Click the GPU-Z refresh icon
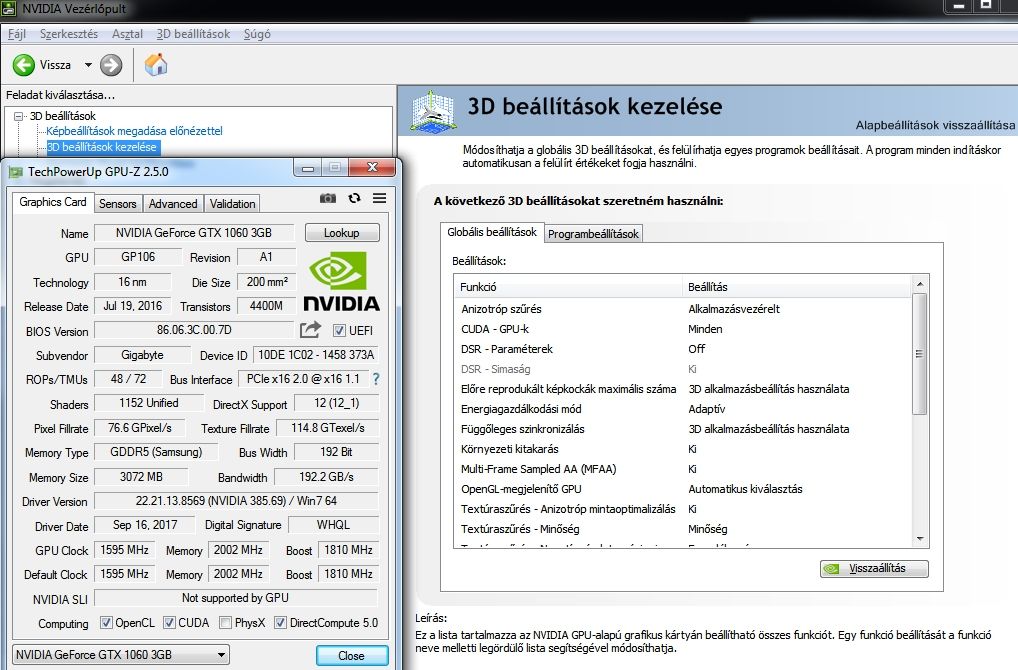The width and height of the screenshot is (1018, 670). tap(354, 198)
